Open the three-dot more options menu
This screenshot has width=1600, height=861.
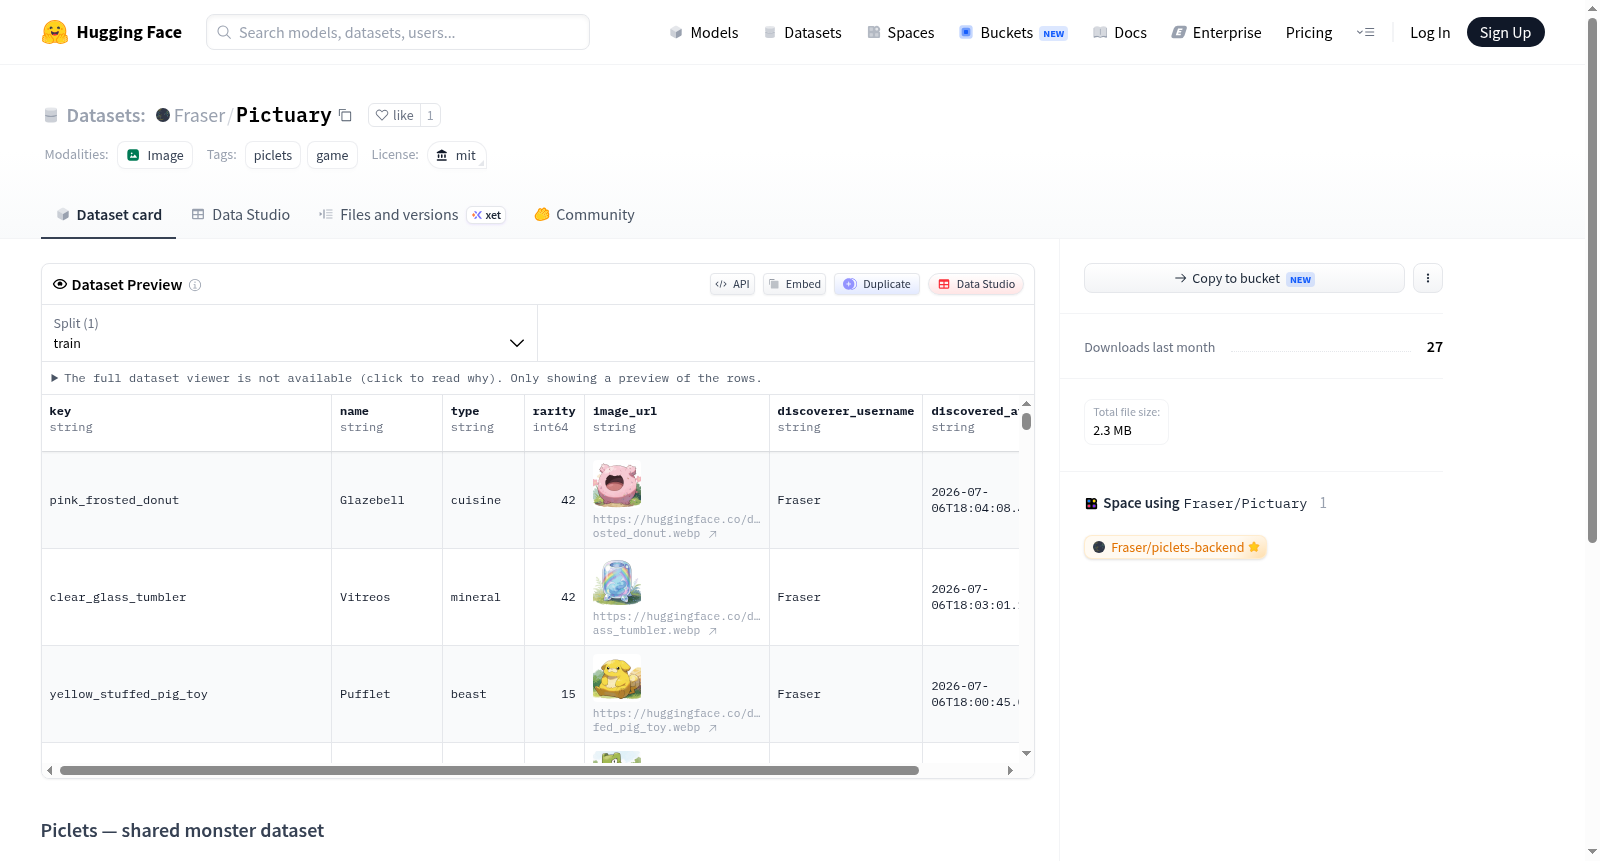pyautogui.click(x=1428, y=278)
